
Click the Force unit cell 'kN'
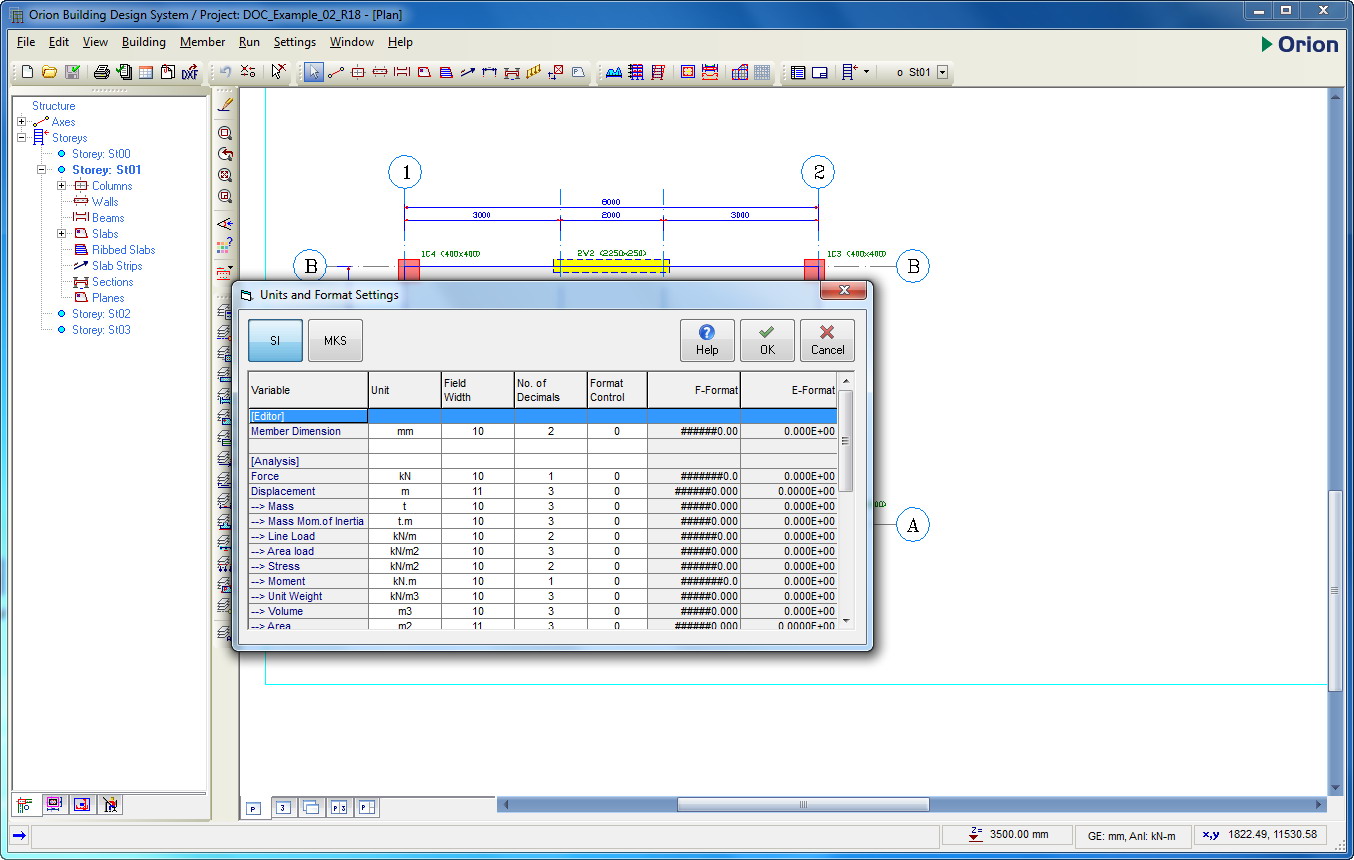tap(405, 477)
